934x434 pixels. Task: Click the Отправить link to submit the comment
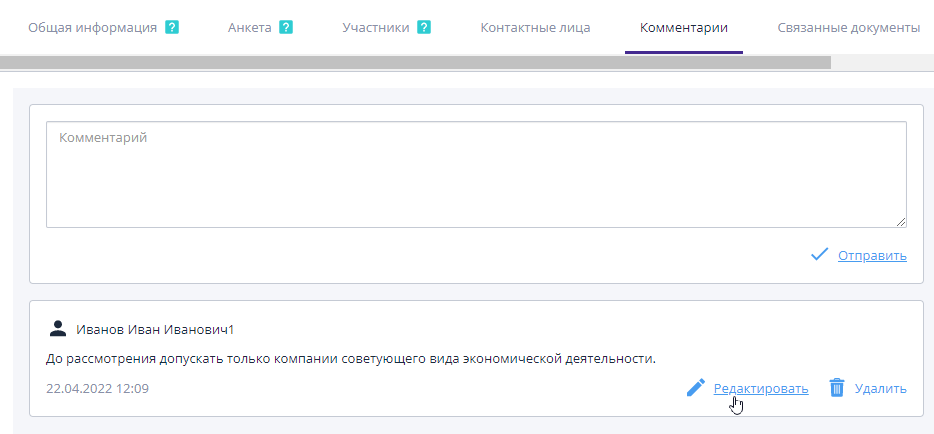coord(872,255)
